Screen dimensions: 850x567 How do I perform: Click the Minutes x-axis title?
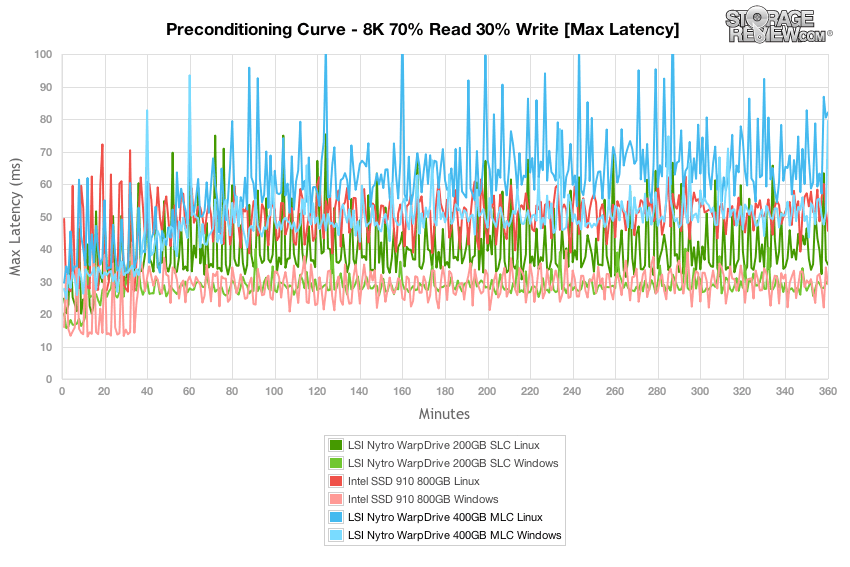point(444,414)
